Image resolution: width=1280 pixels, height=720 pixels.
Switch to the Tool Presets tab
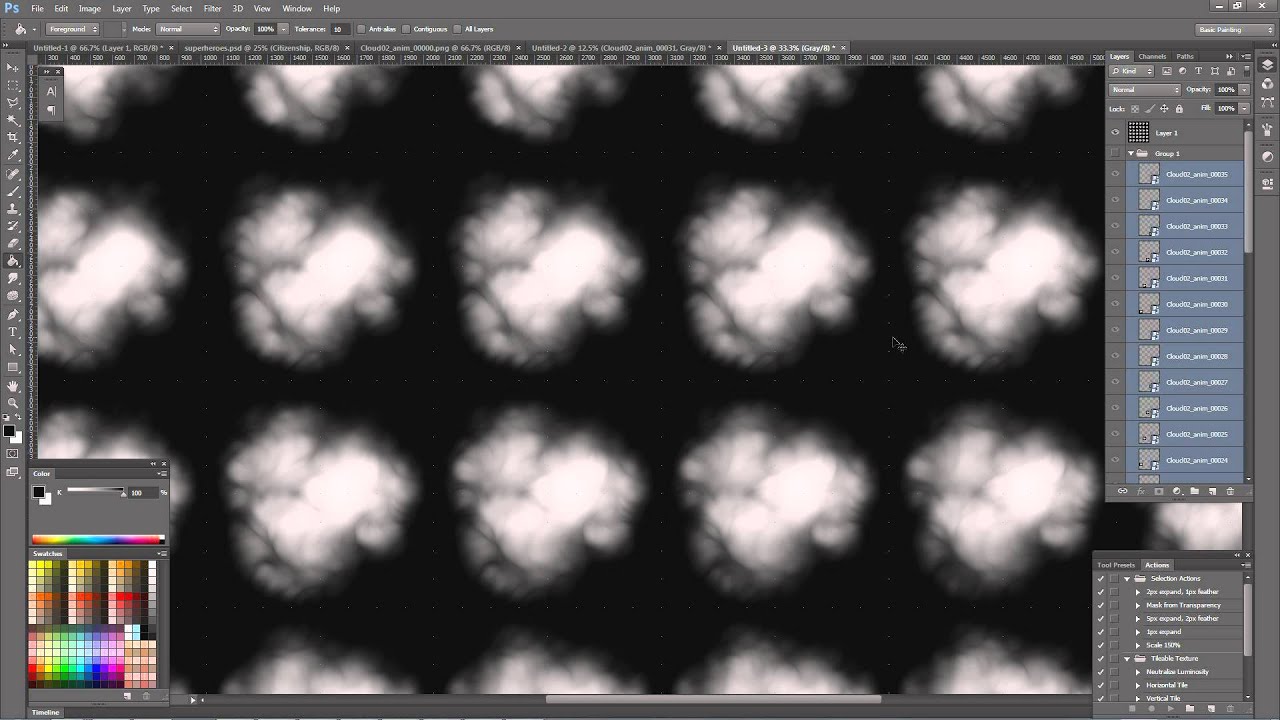point(1116,565)
